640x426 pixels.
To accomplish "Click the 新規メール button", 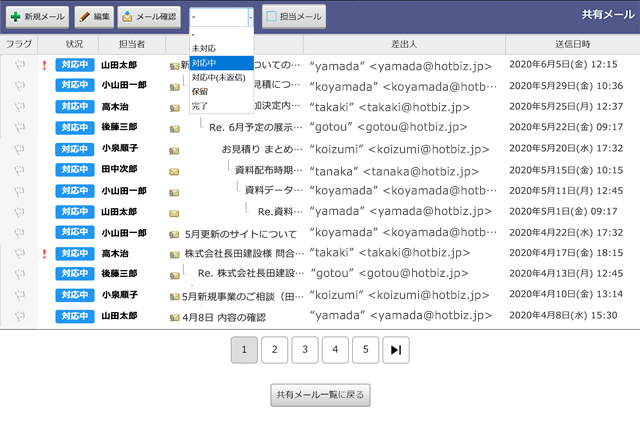I will tap(38, 17).
